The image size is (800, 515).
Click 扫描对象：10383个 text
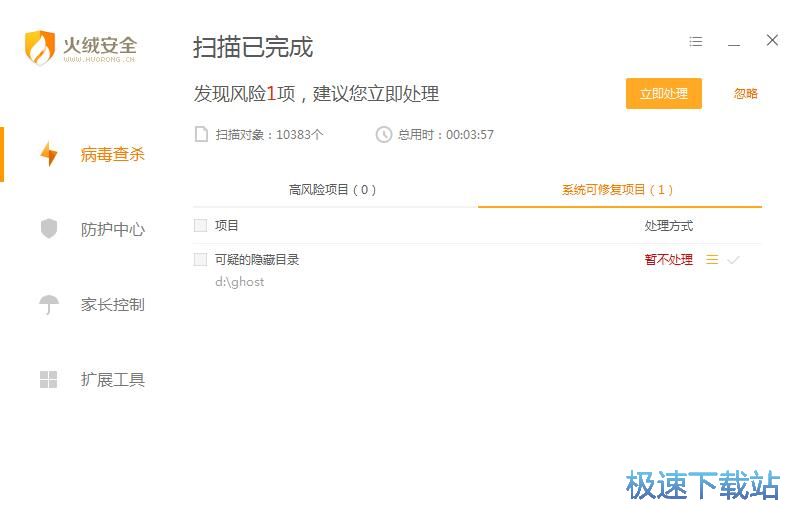click(x=269, y=135)
